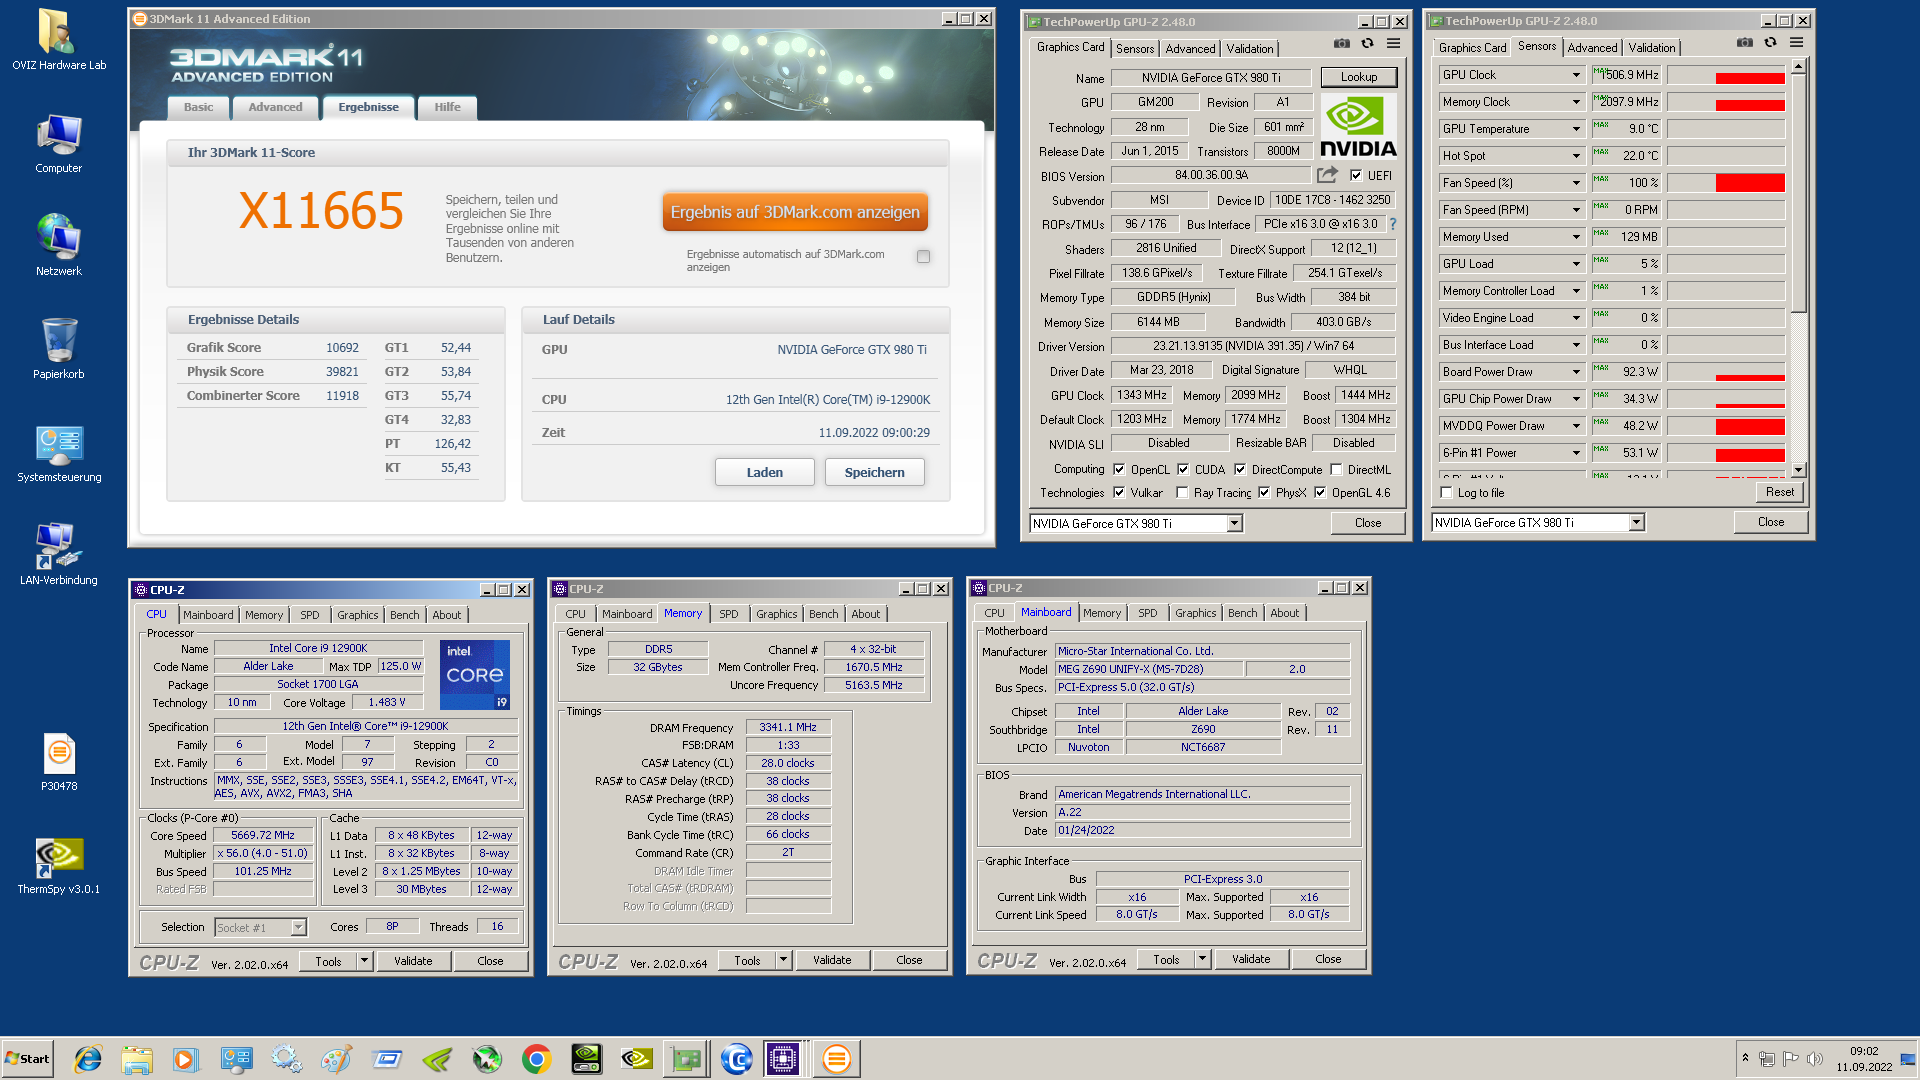Image resolution: width=1920 pixels, height=1080 pixels.
Task: Click screenshot camera icon in GPU-Z Graphics Card window
Action: point(1342,44)
